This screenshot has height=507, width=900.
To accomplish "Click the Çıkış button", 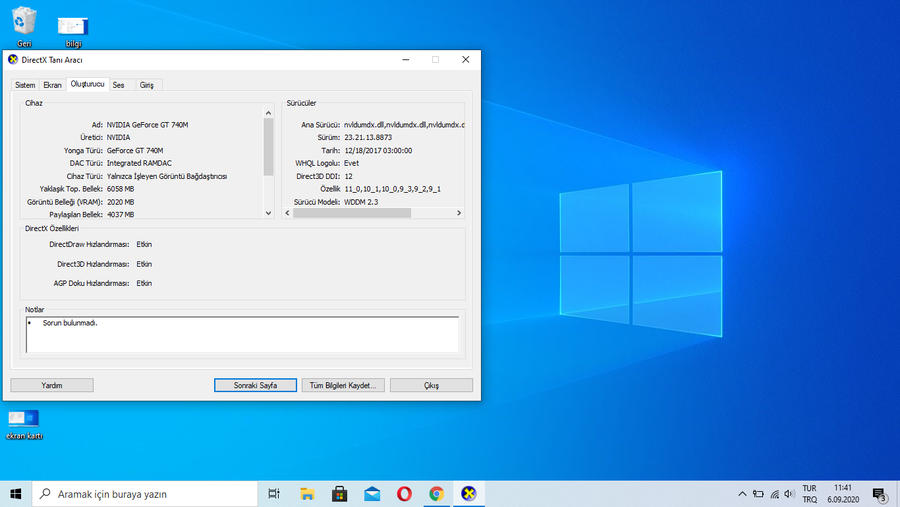I will tap(431, 385).
